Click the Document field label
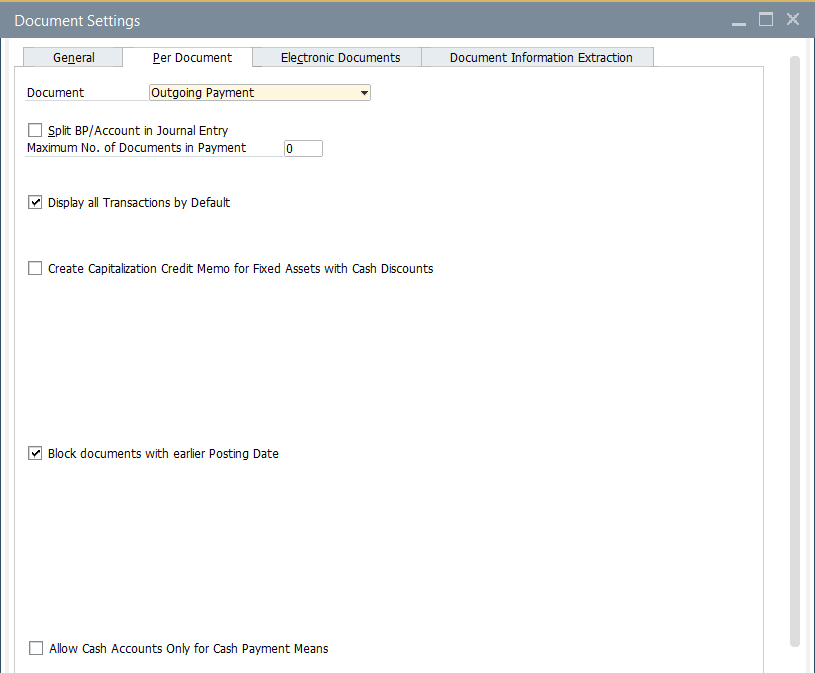This screenshot has width=815, height=673. pyautogui.click(x=56, y=93)
